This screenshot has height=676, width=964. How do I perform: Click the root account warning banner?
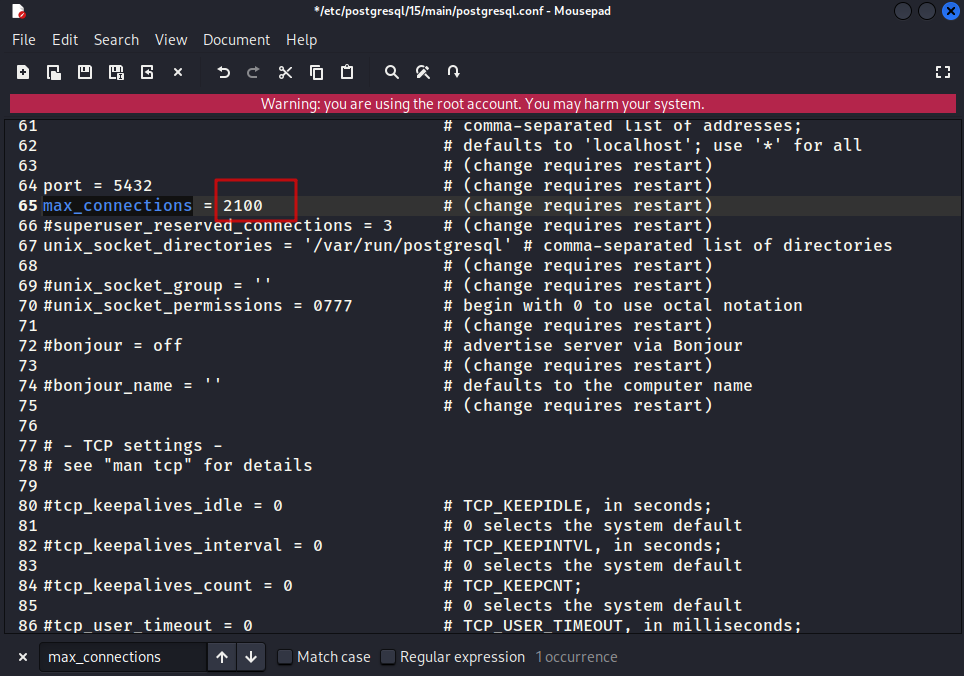tap(483, 104)
